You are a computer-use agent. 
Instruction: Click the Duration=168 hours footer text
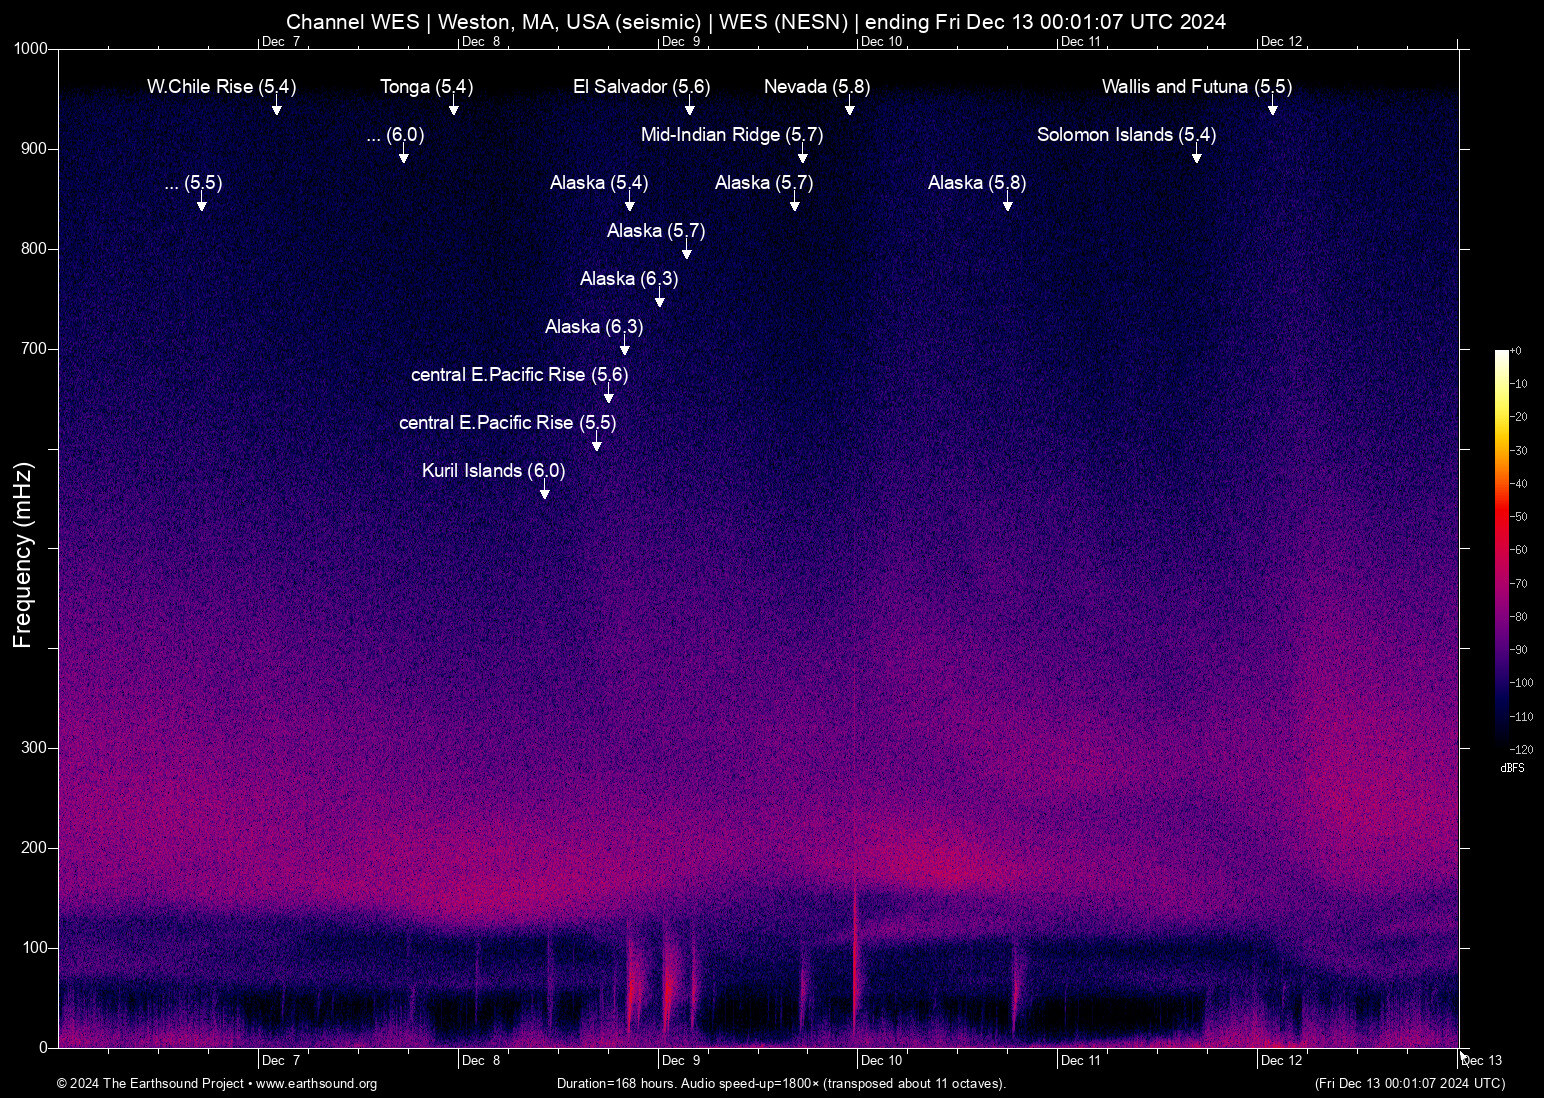(x=780, y=1084)
